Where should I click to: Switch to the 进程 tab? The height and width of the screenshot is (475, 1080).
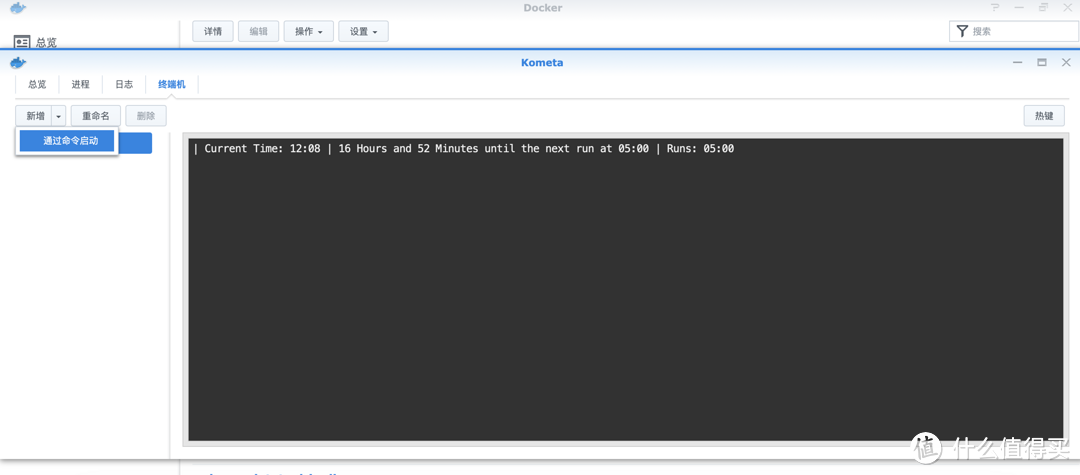pos(81,85)
